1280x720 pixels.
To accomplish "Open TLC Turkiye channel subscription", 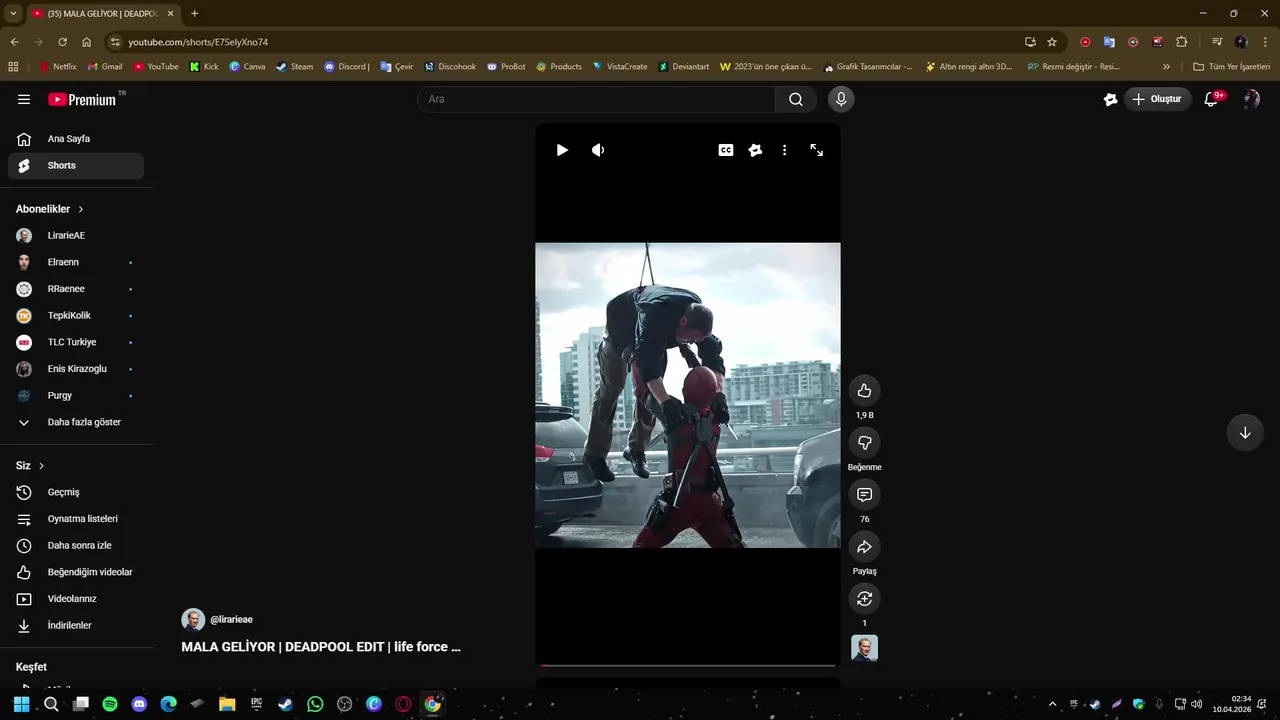I will 76,342.
